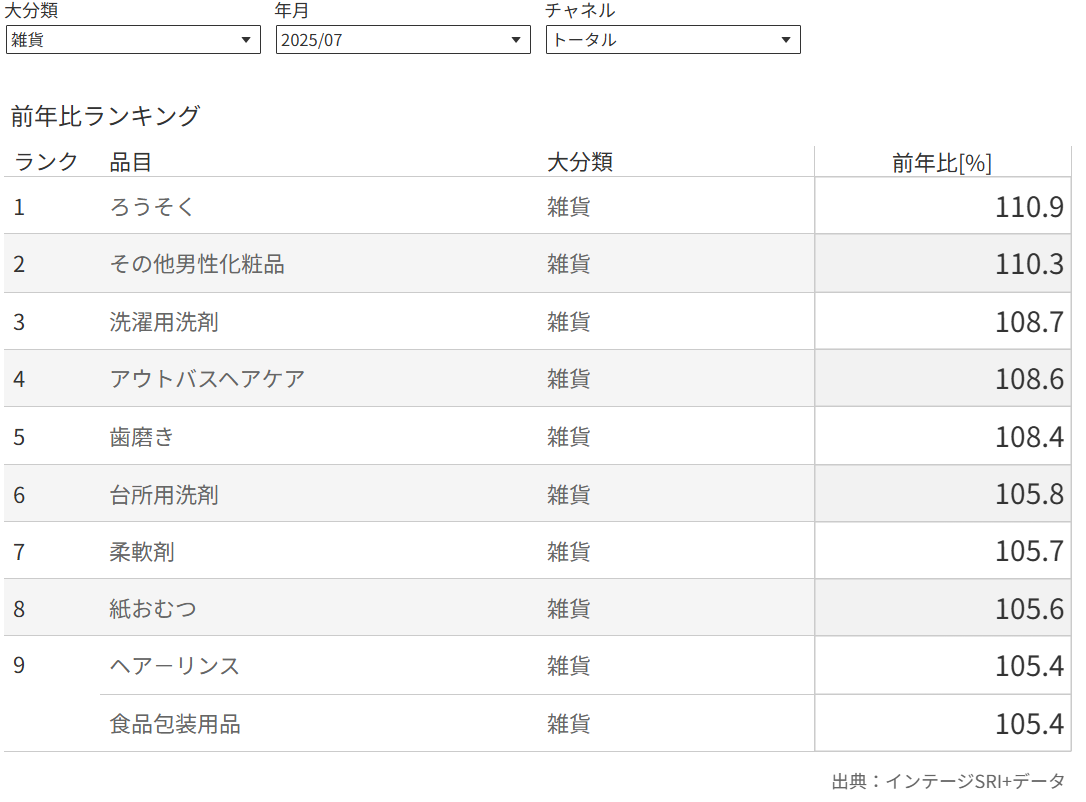1086x802 pixels.
Task: Select the 台所用洗剤 item
Action: click(x=164, y=495)
